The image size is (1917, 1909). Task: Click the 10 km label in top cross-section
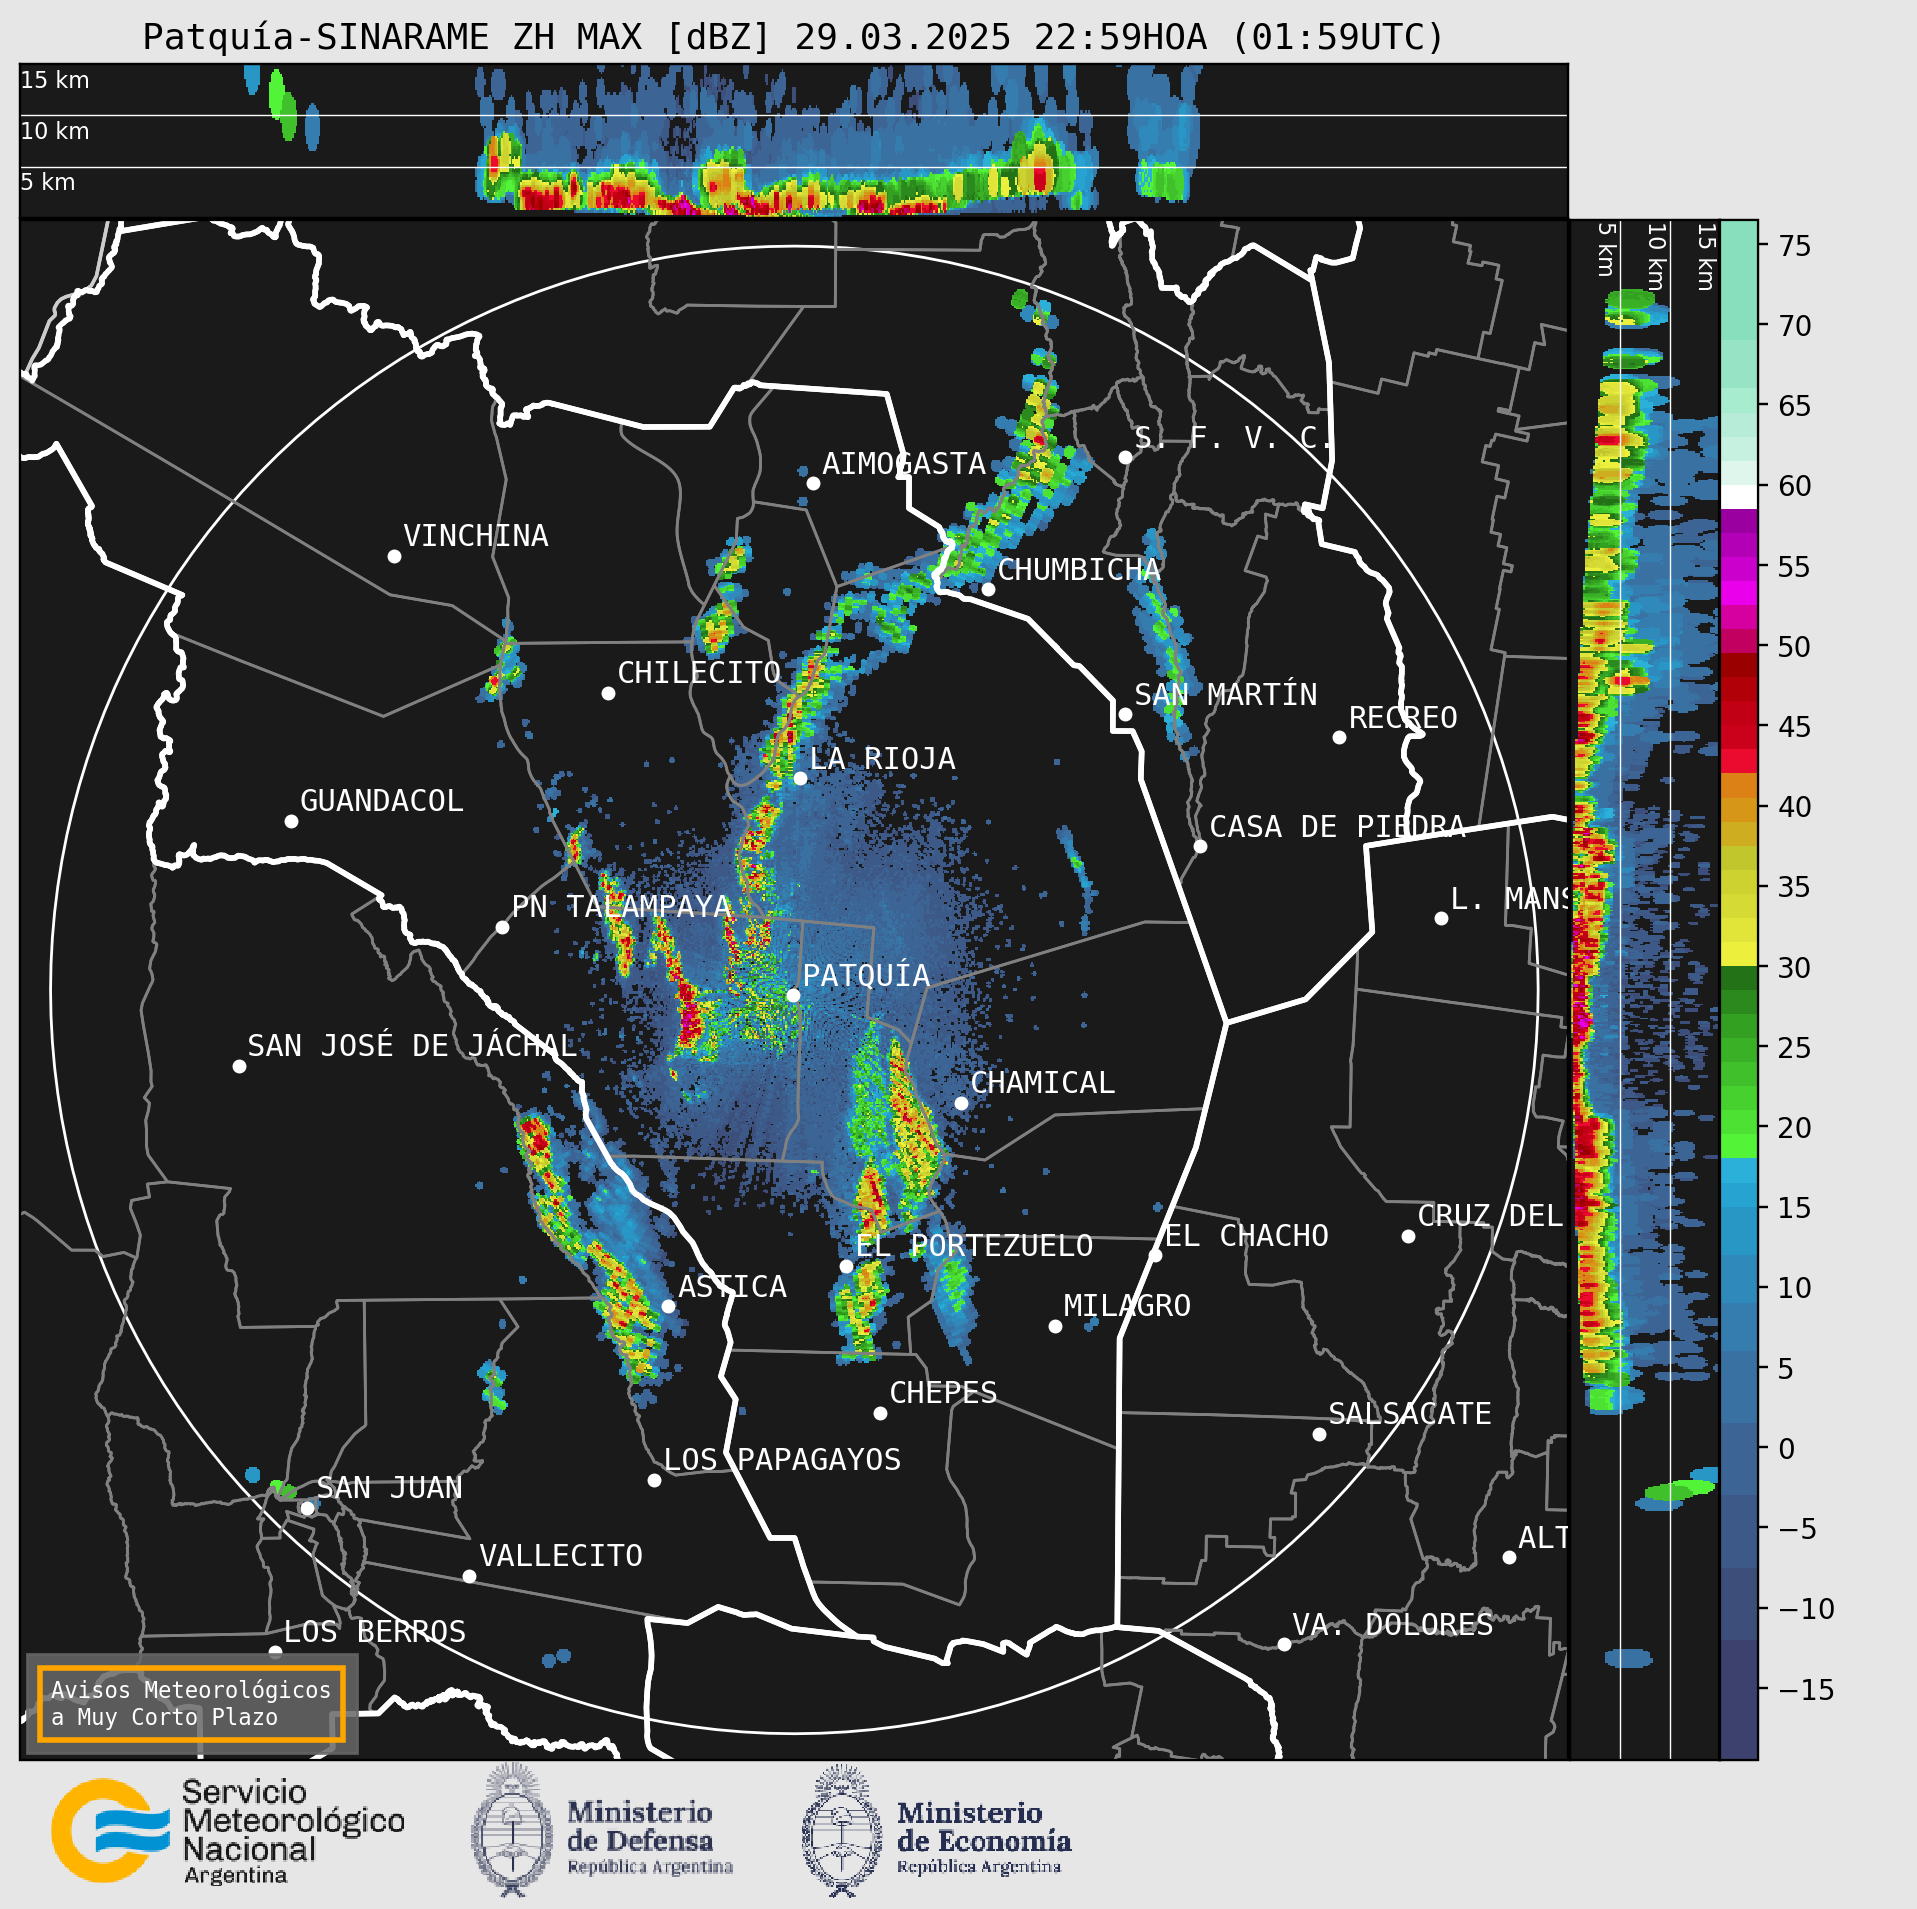[55, 131]
